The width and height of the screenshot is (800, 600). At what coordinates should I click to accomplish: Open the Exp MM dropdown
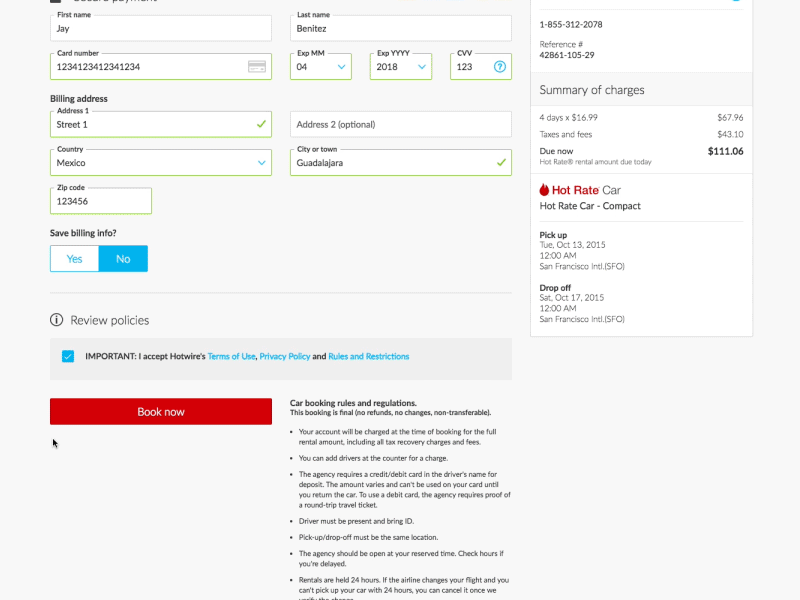pyautogui.click(x=321, y=67)
